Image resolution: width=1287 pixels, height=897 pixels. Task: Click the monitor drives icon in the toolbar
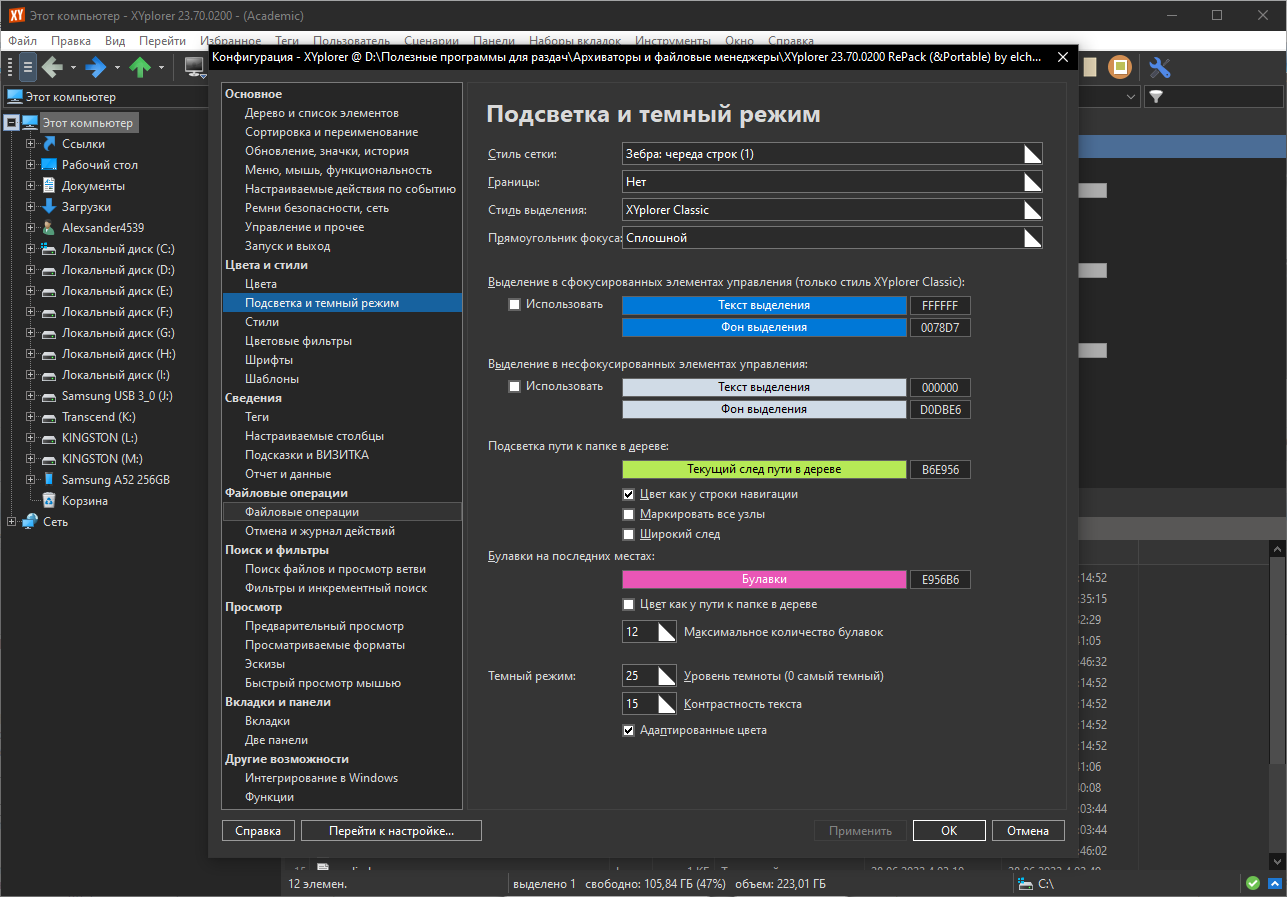pyautogui.click(x=194, y=68)
